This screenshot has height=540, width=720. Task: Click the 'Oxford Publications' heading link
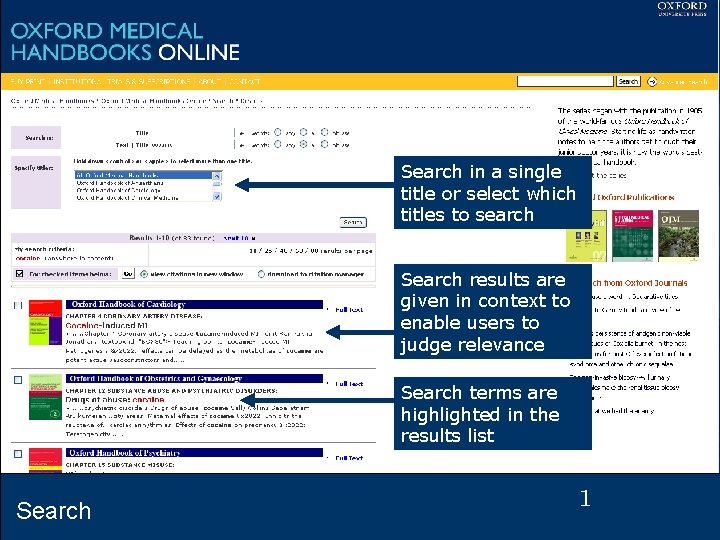point(636,197)
